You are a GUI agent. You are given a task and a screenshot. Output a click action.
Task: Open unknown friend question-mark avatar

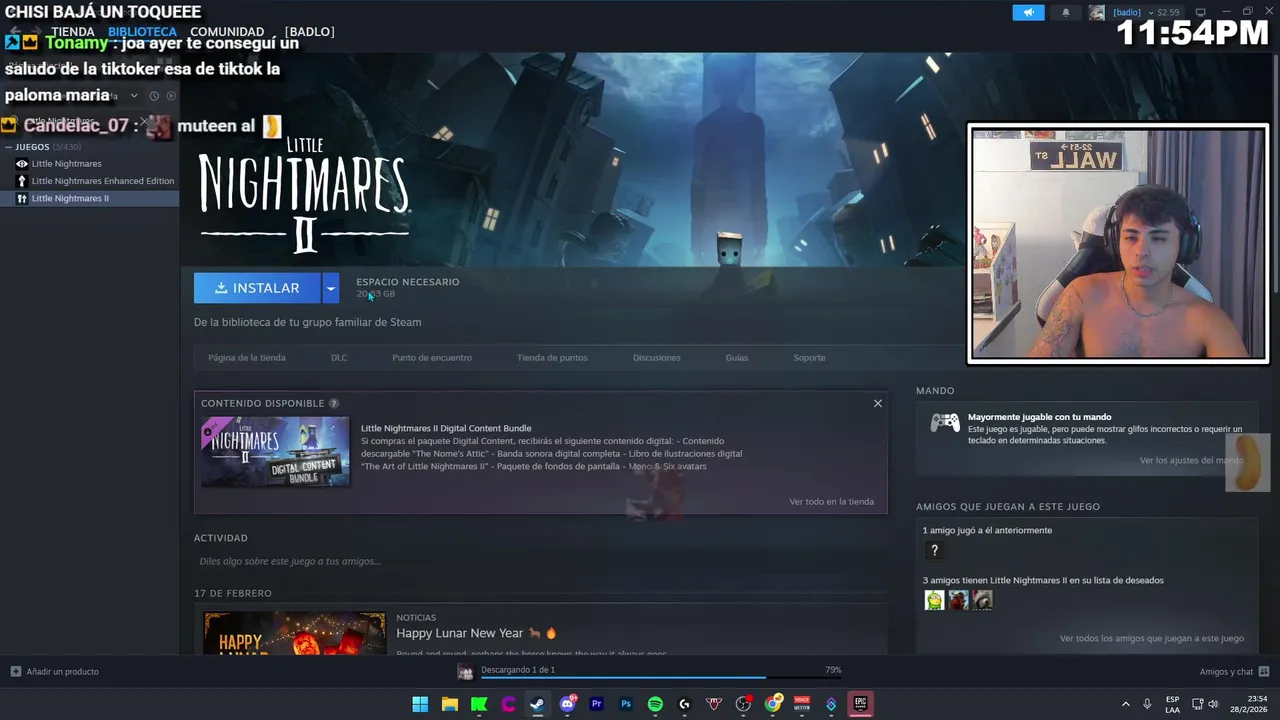pyautogui.click(x=934, y=550)
